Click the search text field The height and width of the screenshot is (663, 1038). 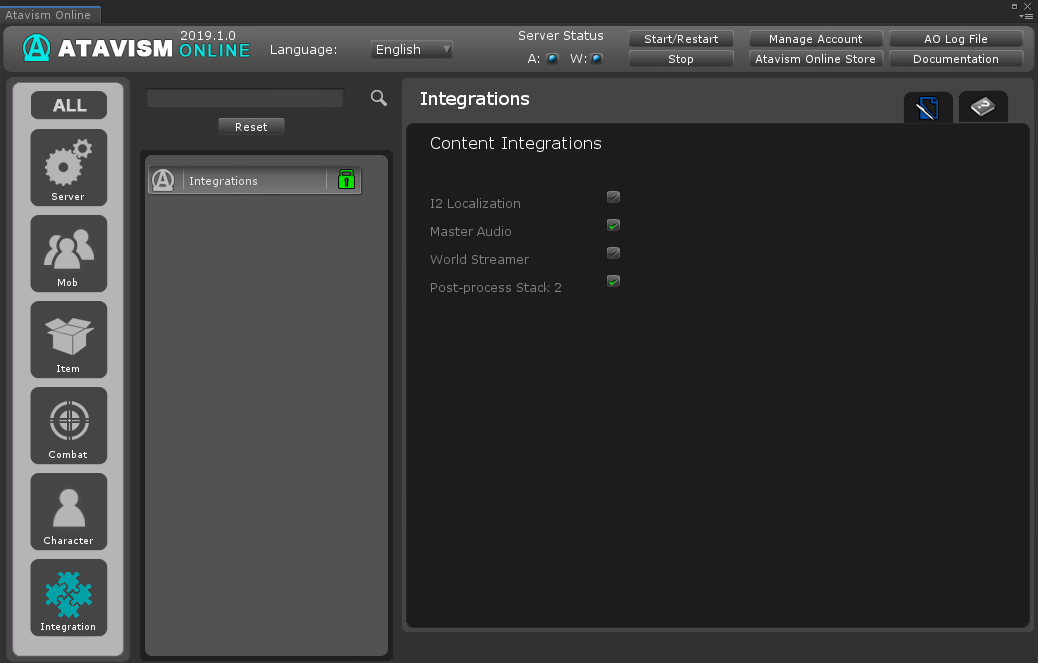tap(245, 98)
